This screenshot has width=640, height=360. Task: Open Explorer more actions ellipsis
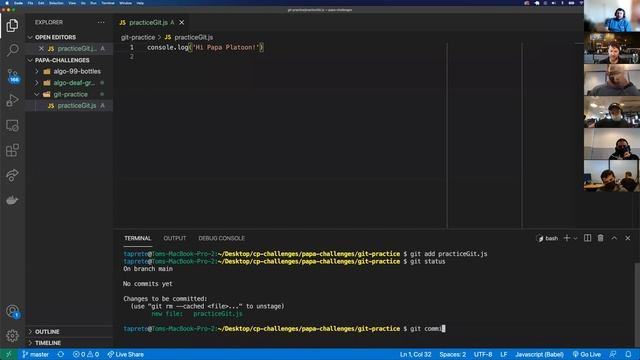point(101,22)
